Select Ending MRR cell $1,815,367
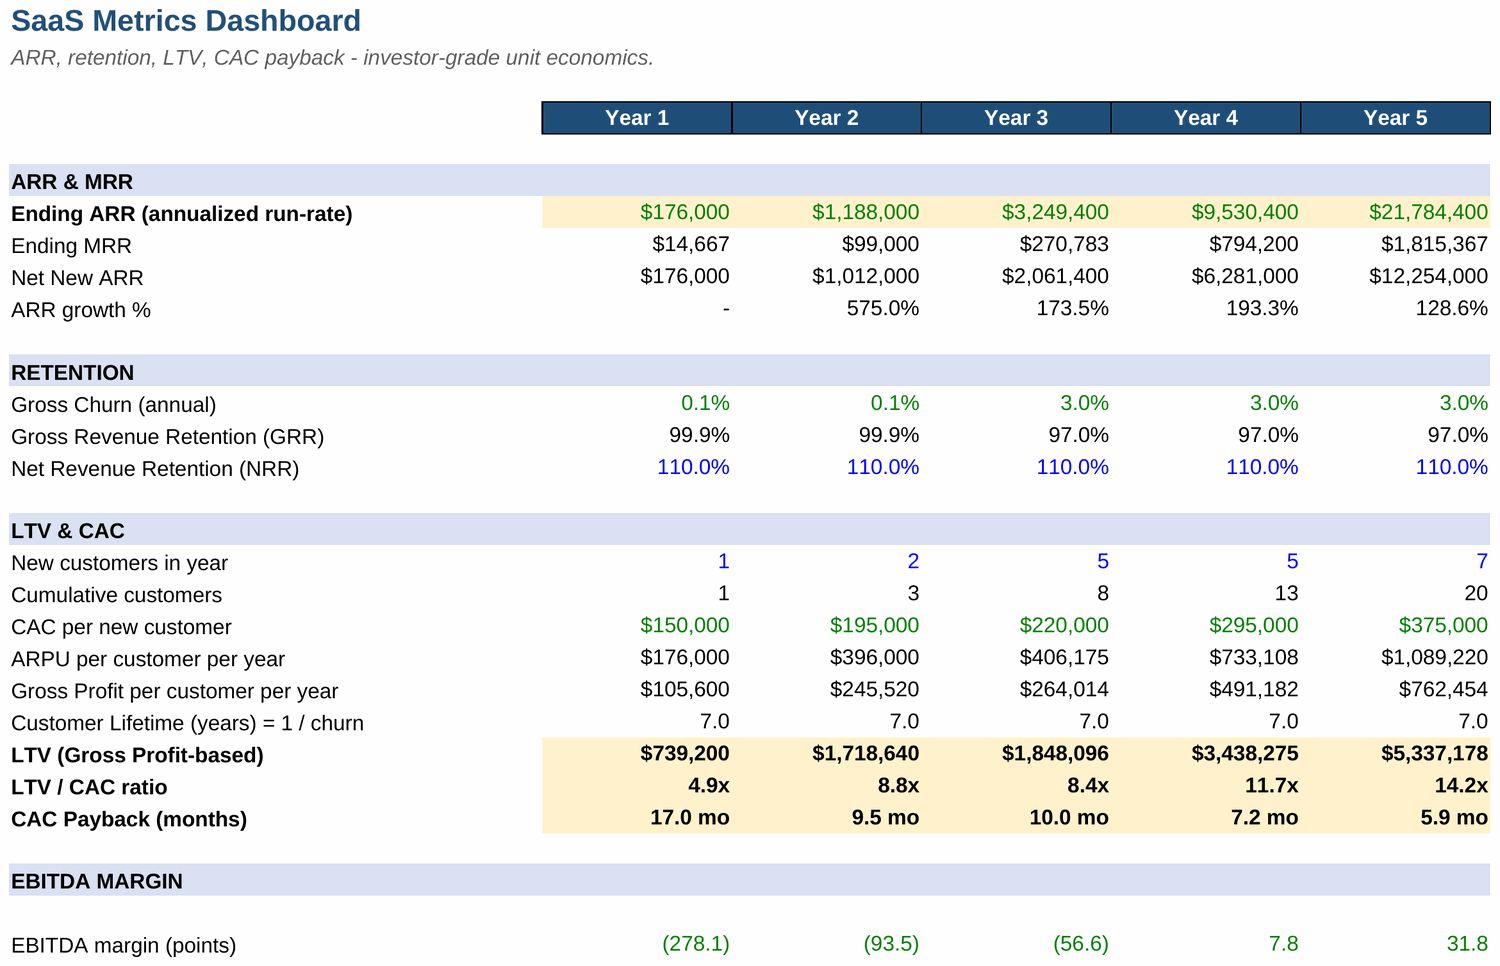Image resolution: width=1500 pixels, height=966 pixels. point(1396,244)
